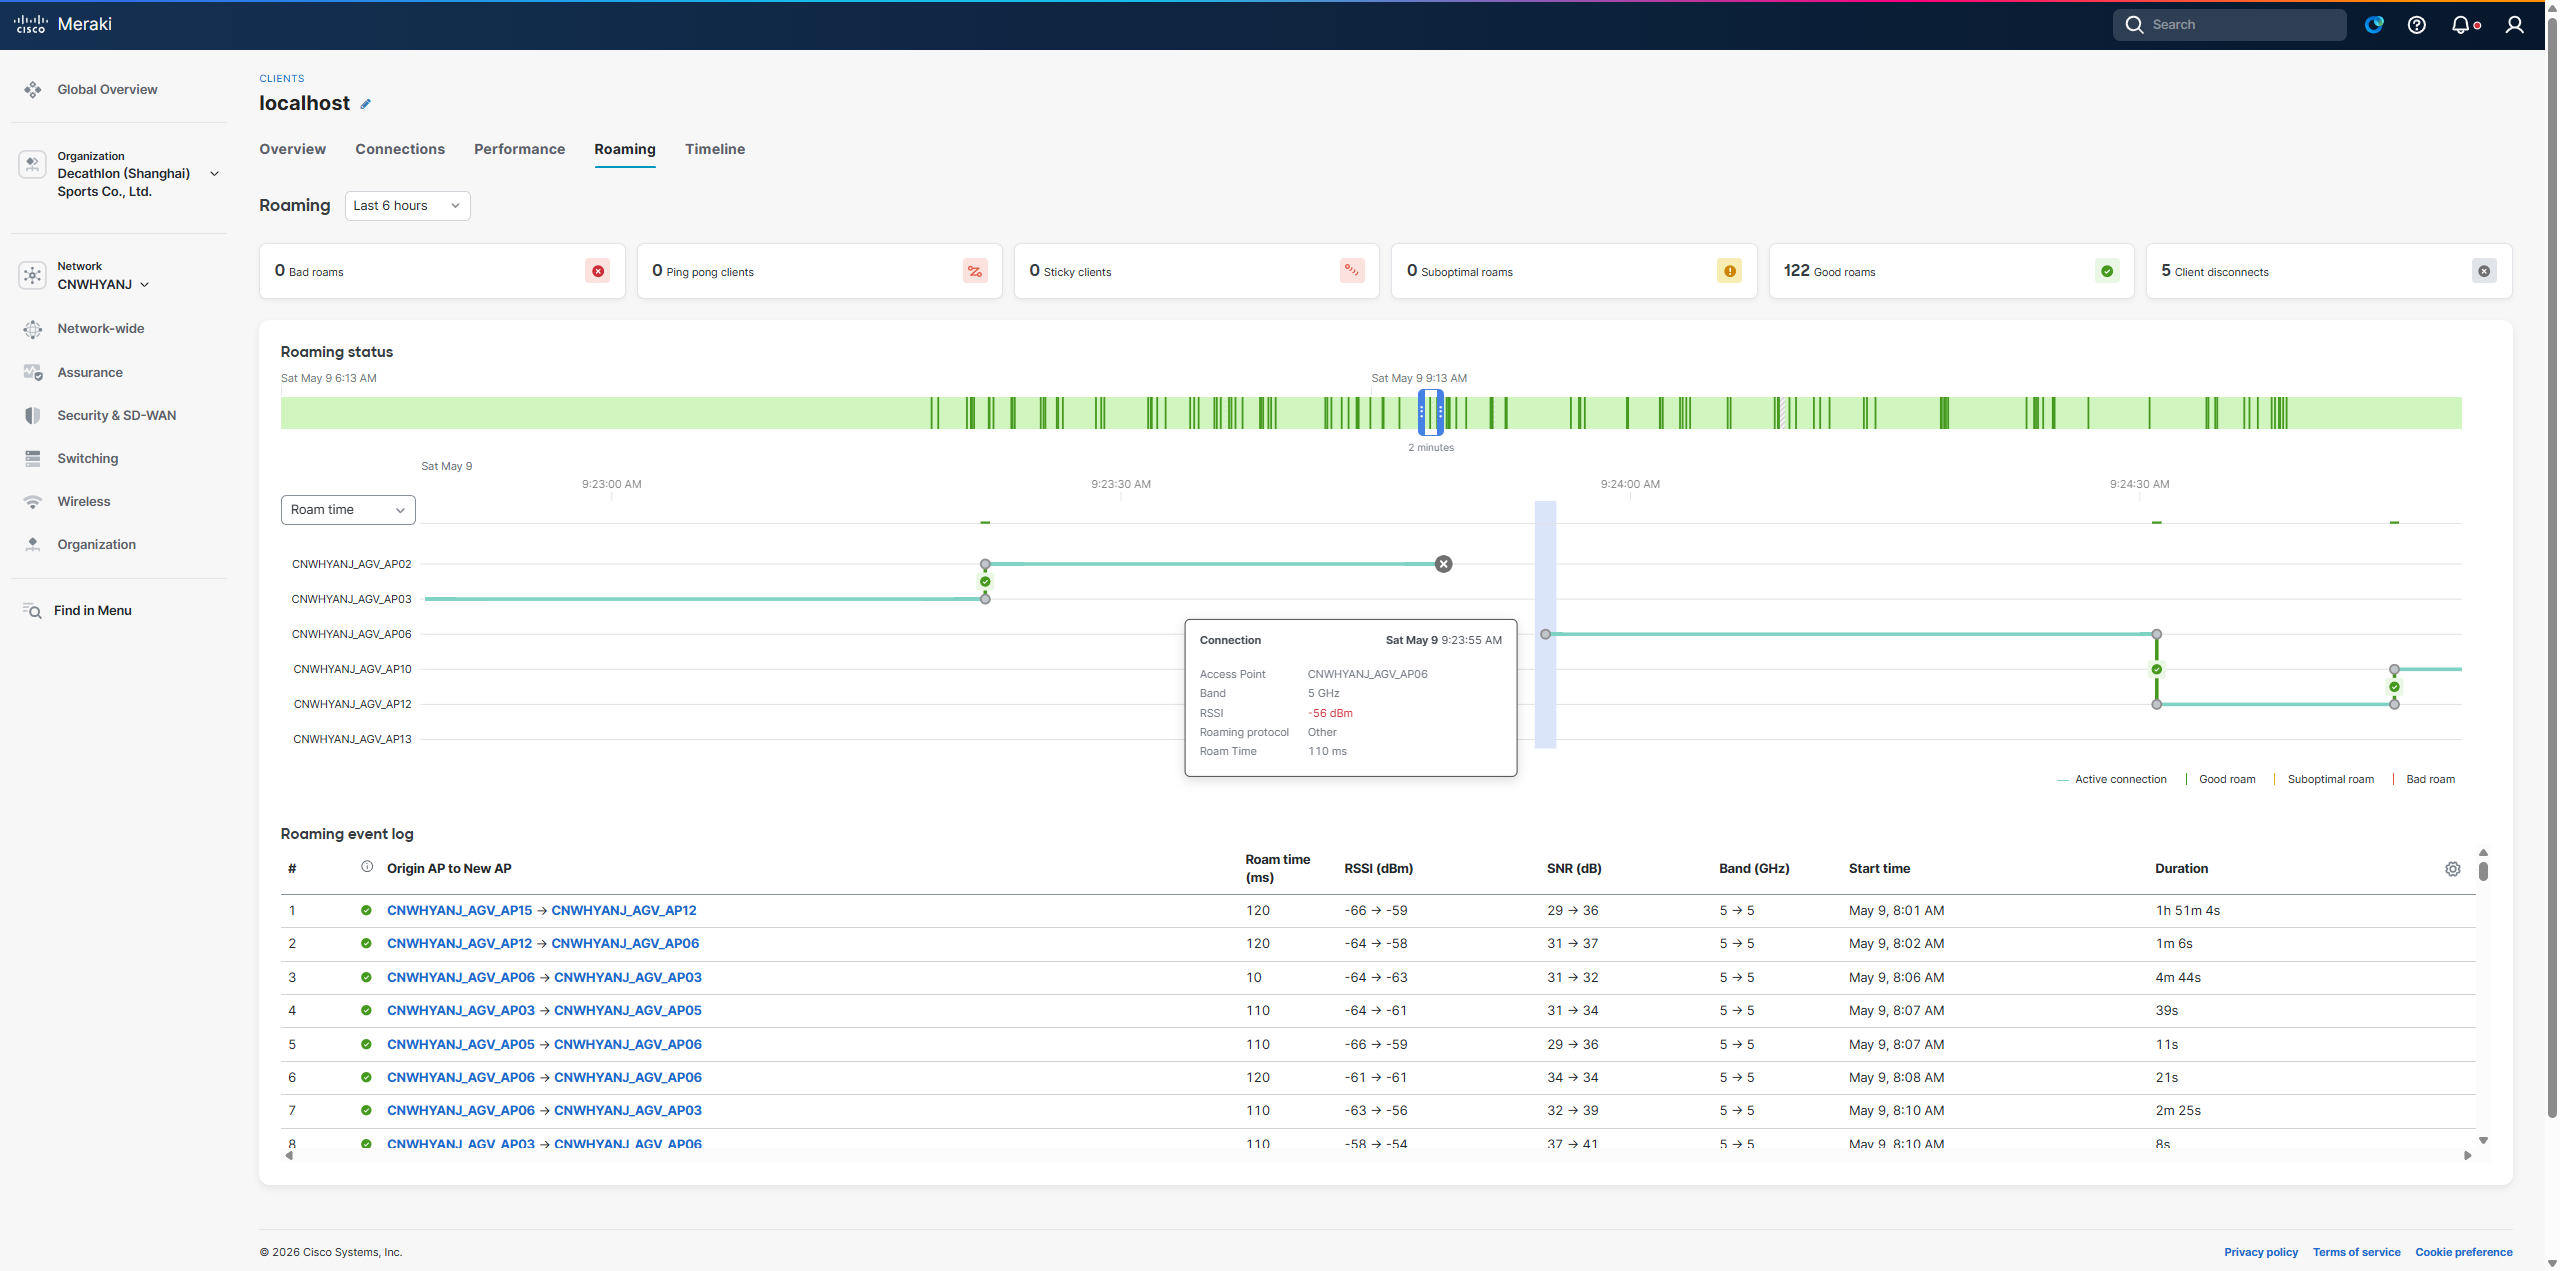Click the table settings gear icon
The width and height of the screenshot is (2560, 1271).
(x=2453, y=869)
